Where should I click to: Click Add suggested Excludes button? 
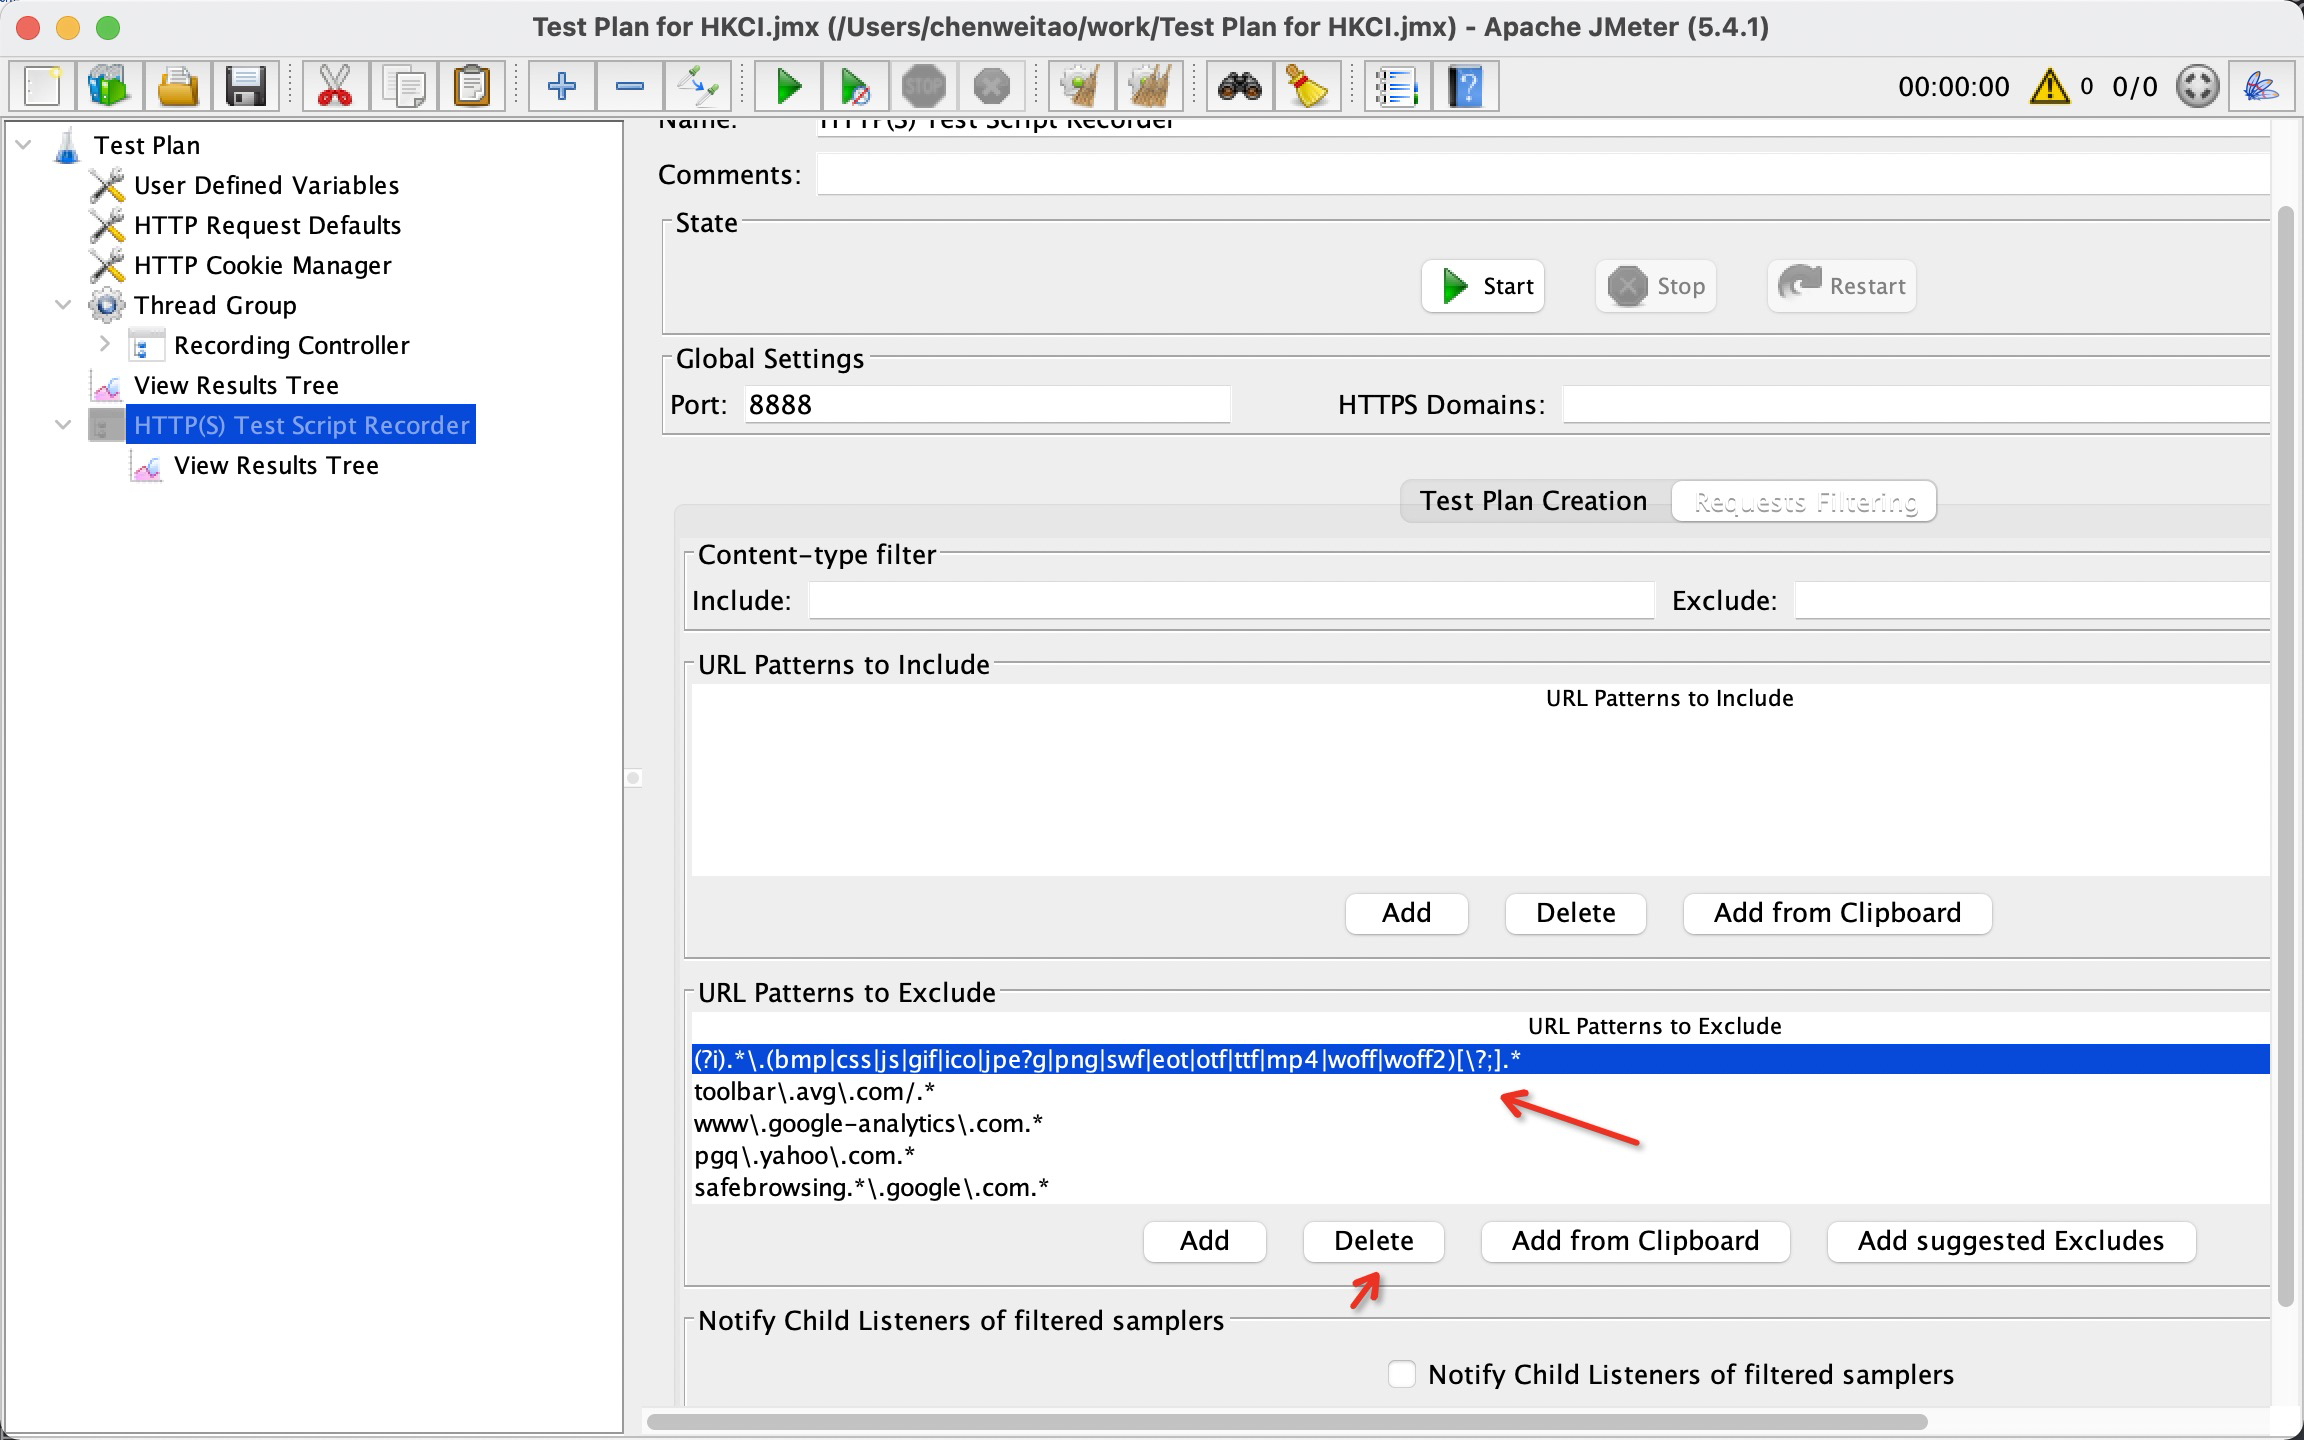click(x=2011, y=1241)
